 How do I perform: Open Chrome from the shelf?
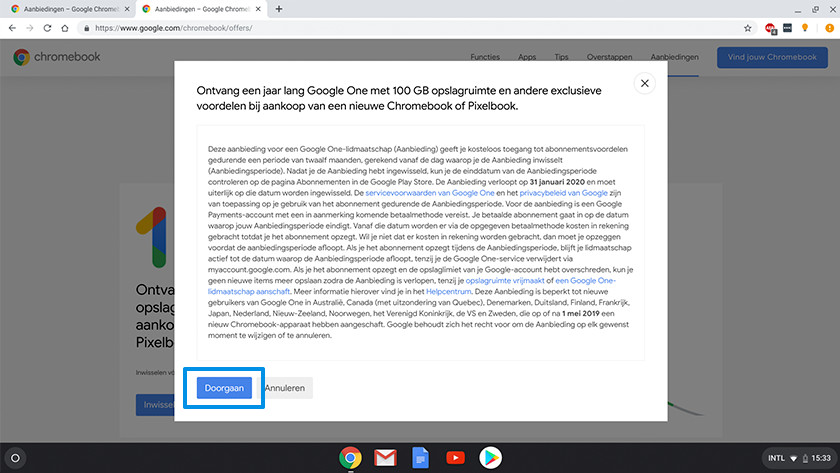point(350,458)
